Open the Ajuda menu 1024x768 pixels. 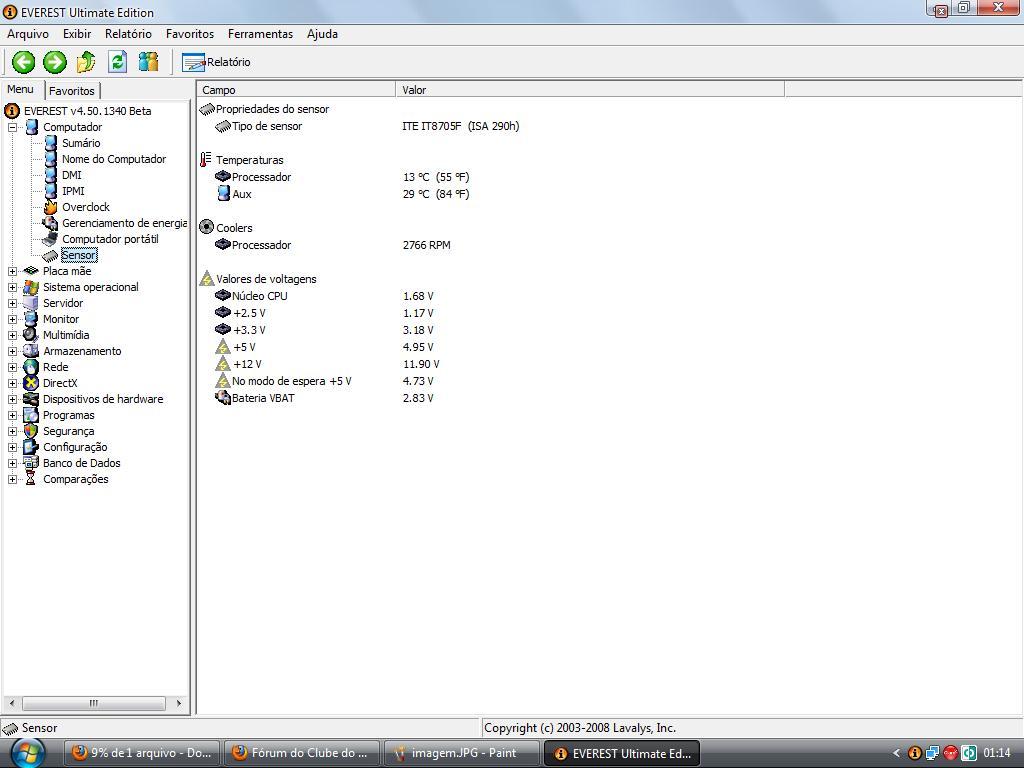point(322,34)
